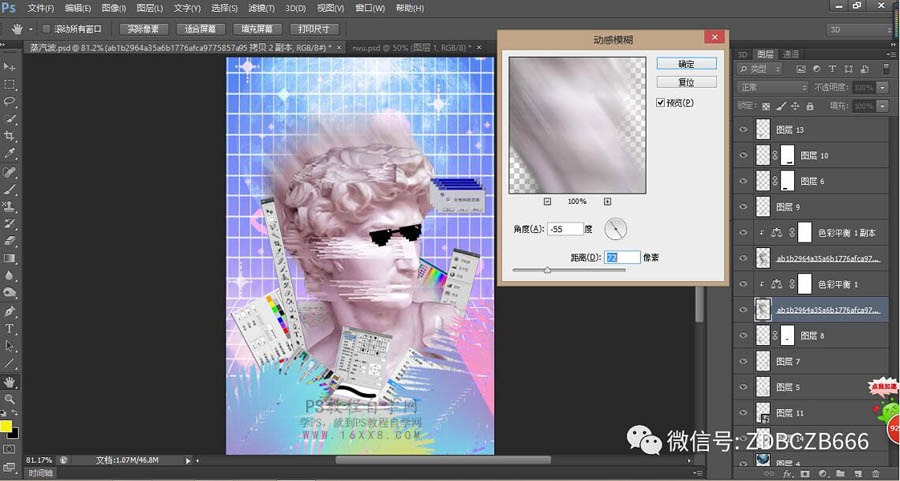The image size is (900, 481).
Task: Zoom out the motion blur preview
Action: (547, 201)
